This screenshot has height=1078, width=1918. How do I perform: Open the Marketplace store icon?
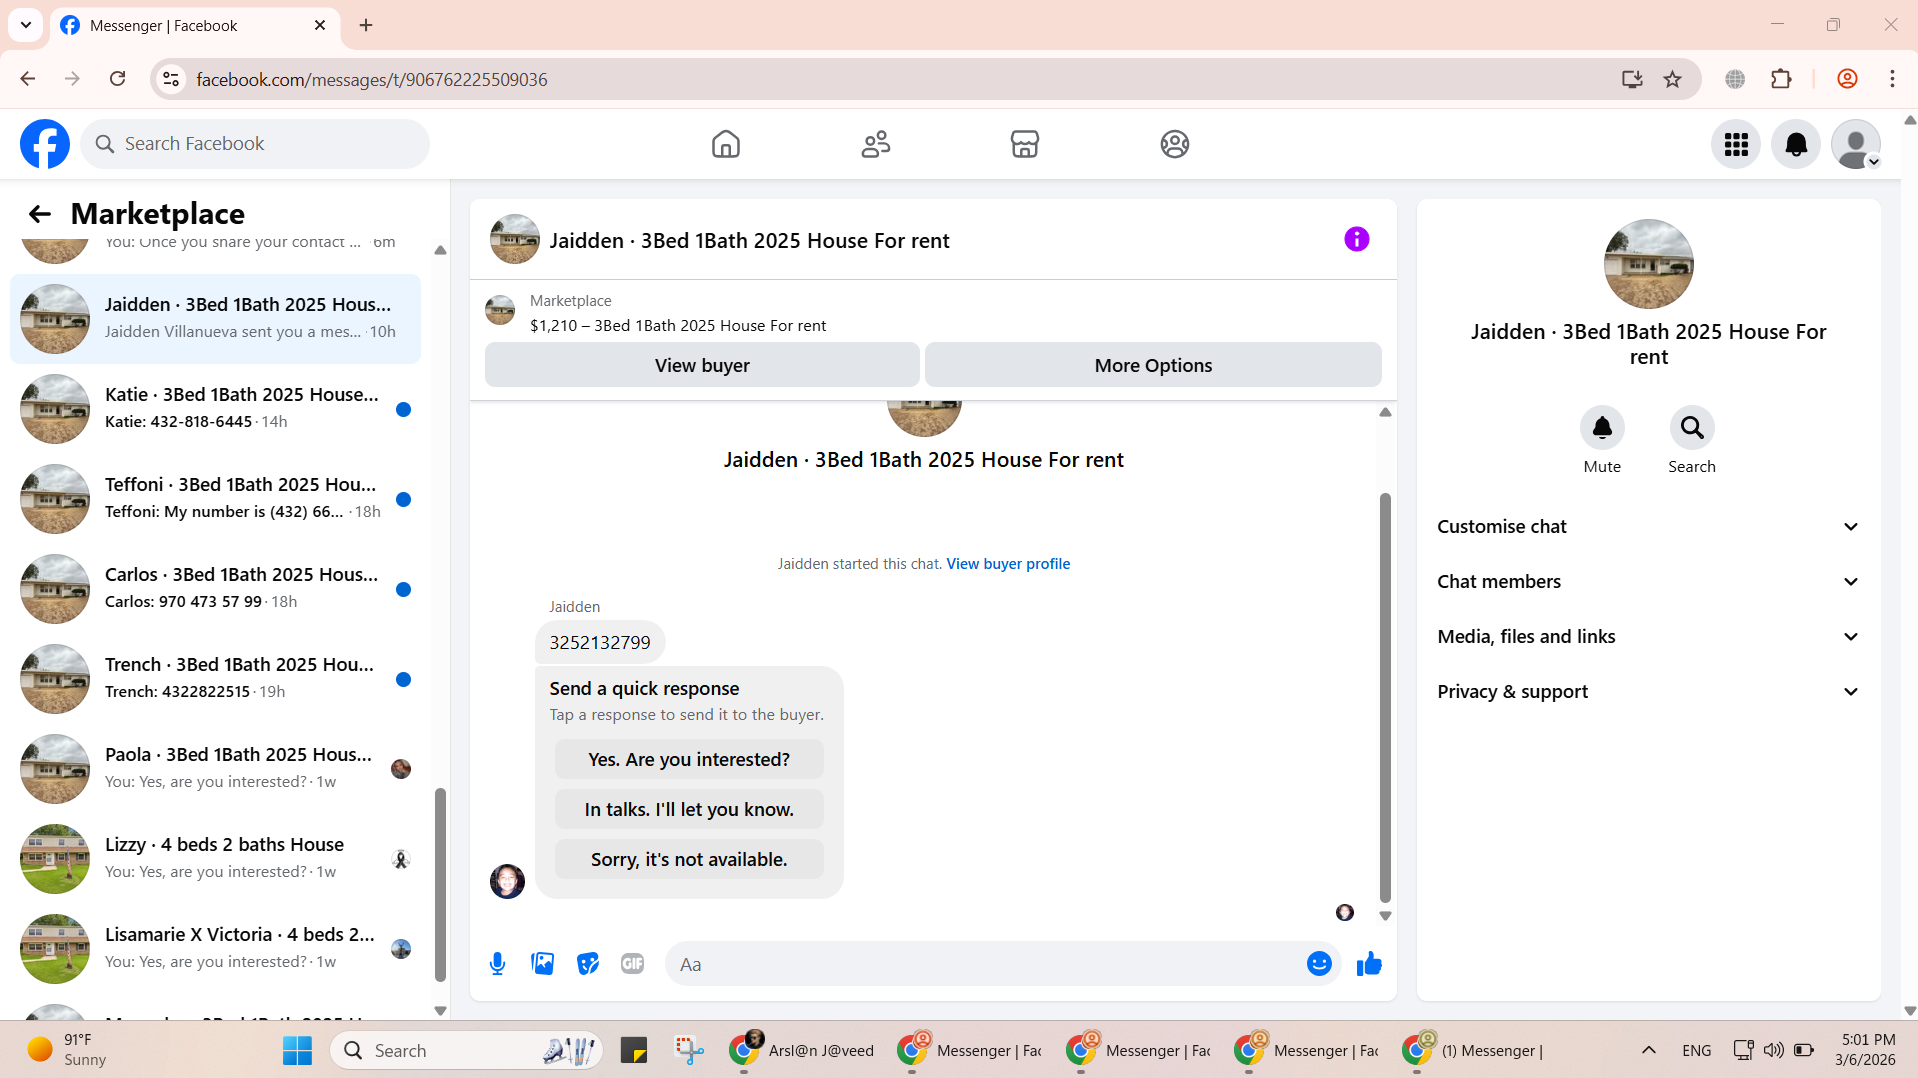(x=1025, y=144)
